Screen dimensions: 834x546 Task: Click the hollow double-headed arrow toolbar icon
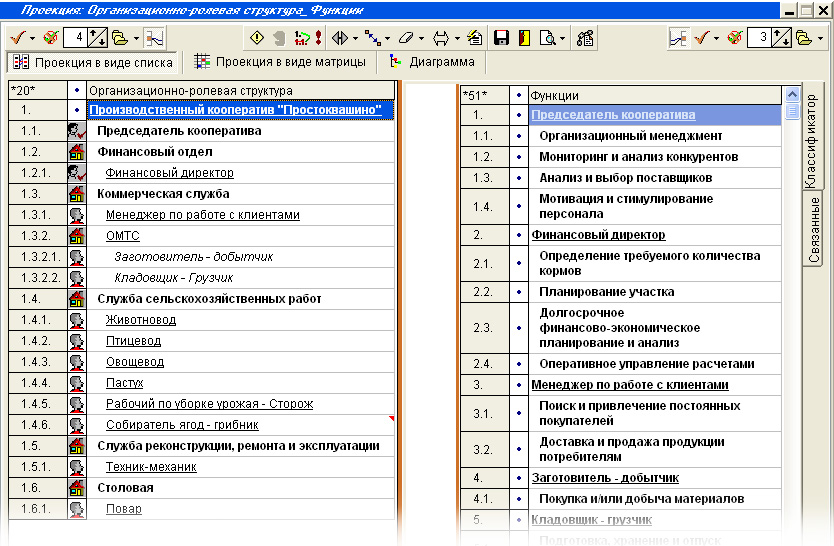[441, 38]
